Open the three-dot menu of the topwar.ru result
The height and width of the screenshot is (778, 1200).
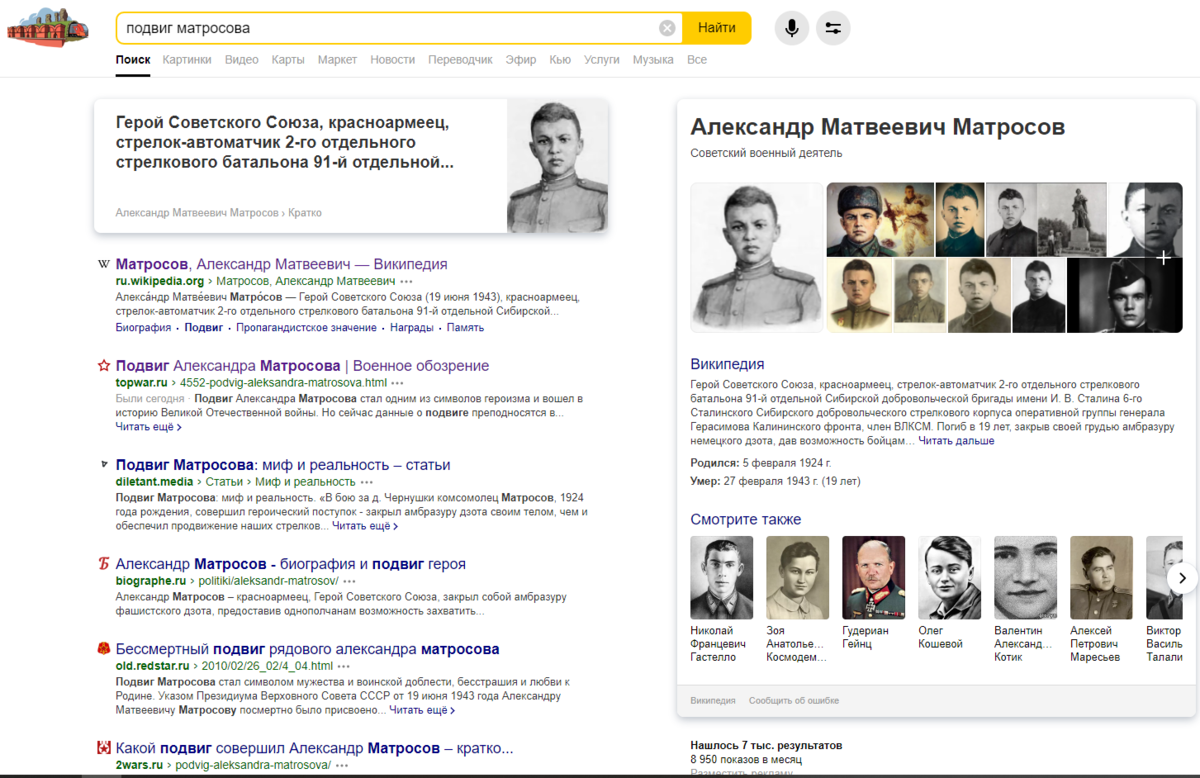[x=398, y=383]
